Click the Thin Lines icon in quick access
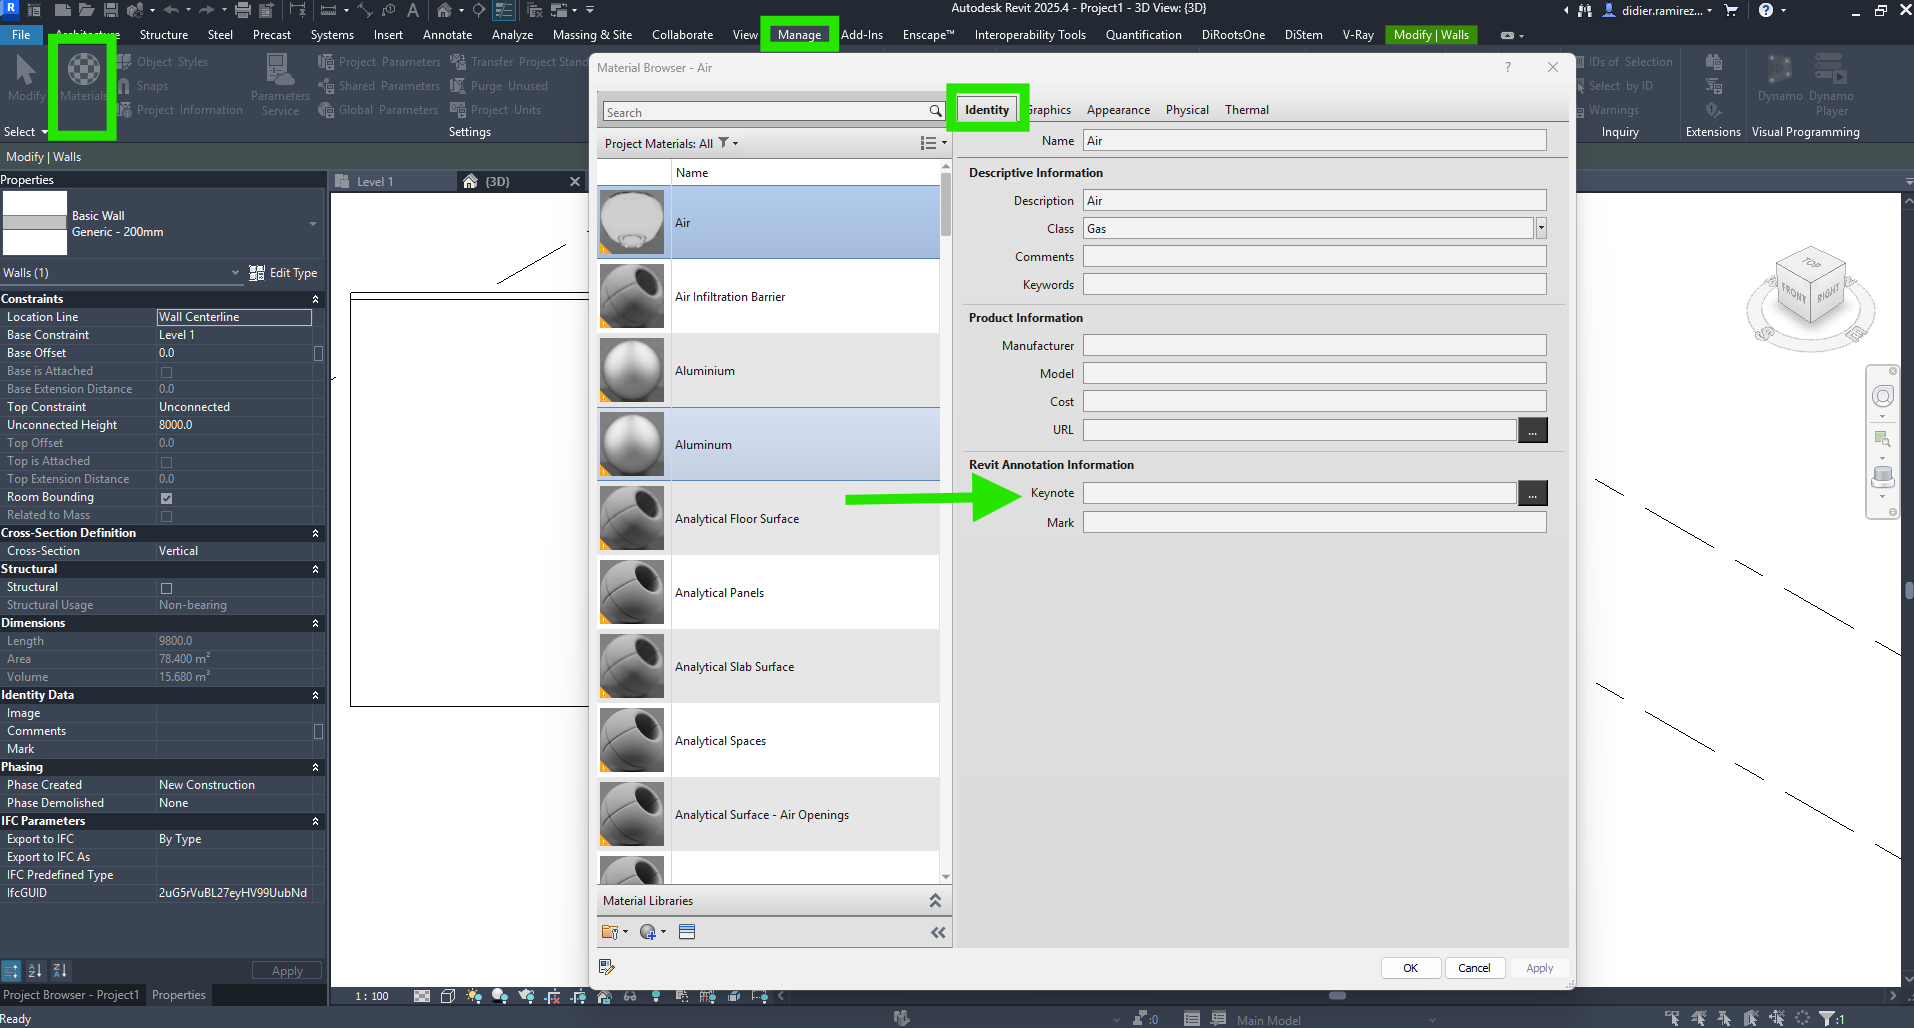 click(504, 11)
